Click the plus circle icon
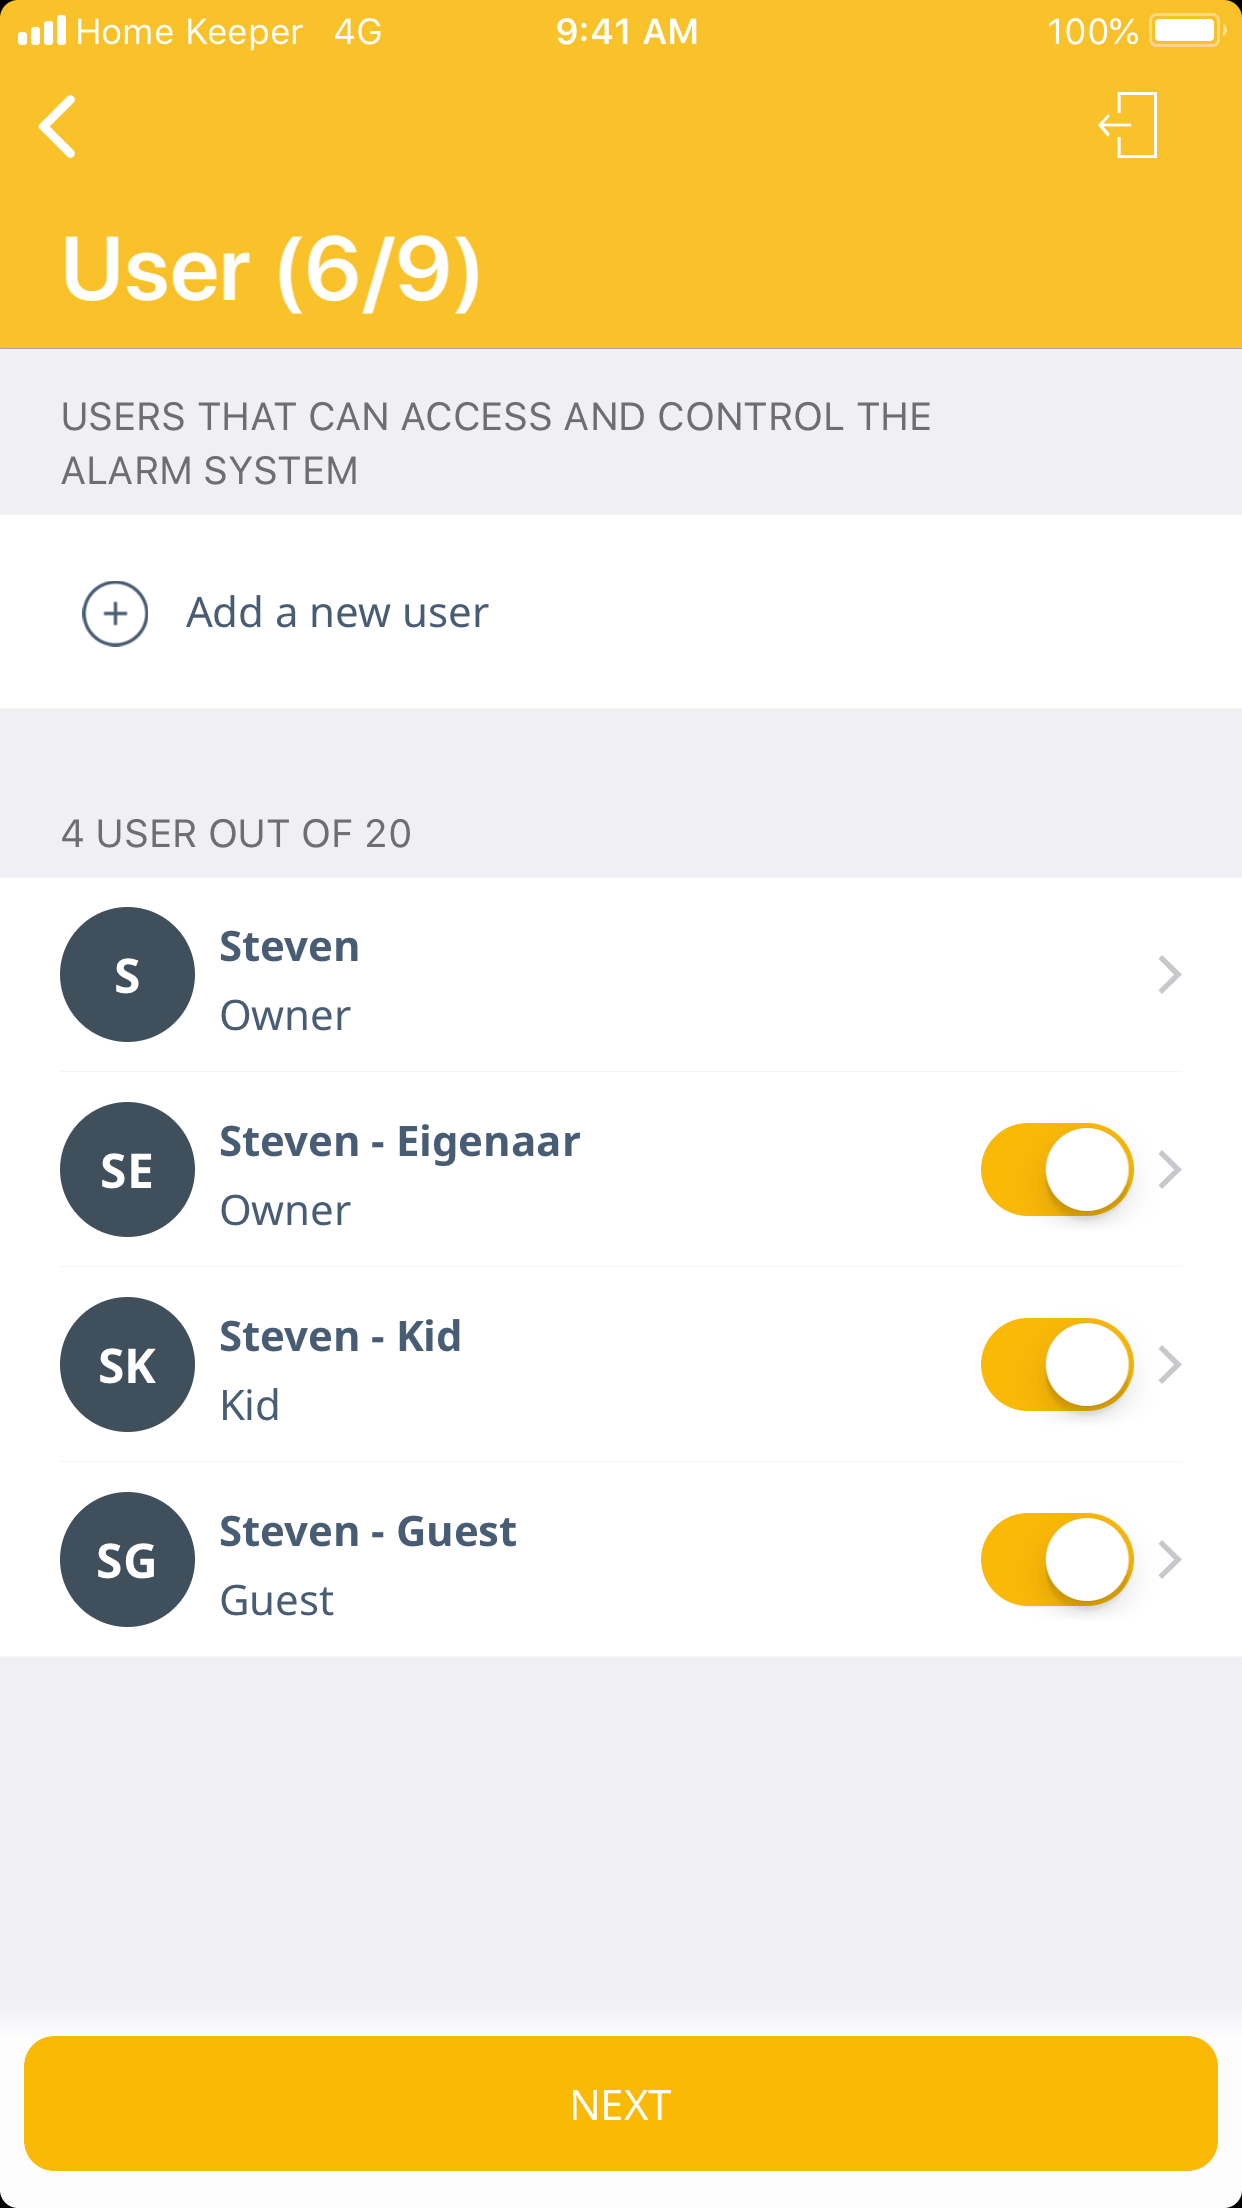The width and height of the screenshot is (1242, 2208). (115, 613)
